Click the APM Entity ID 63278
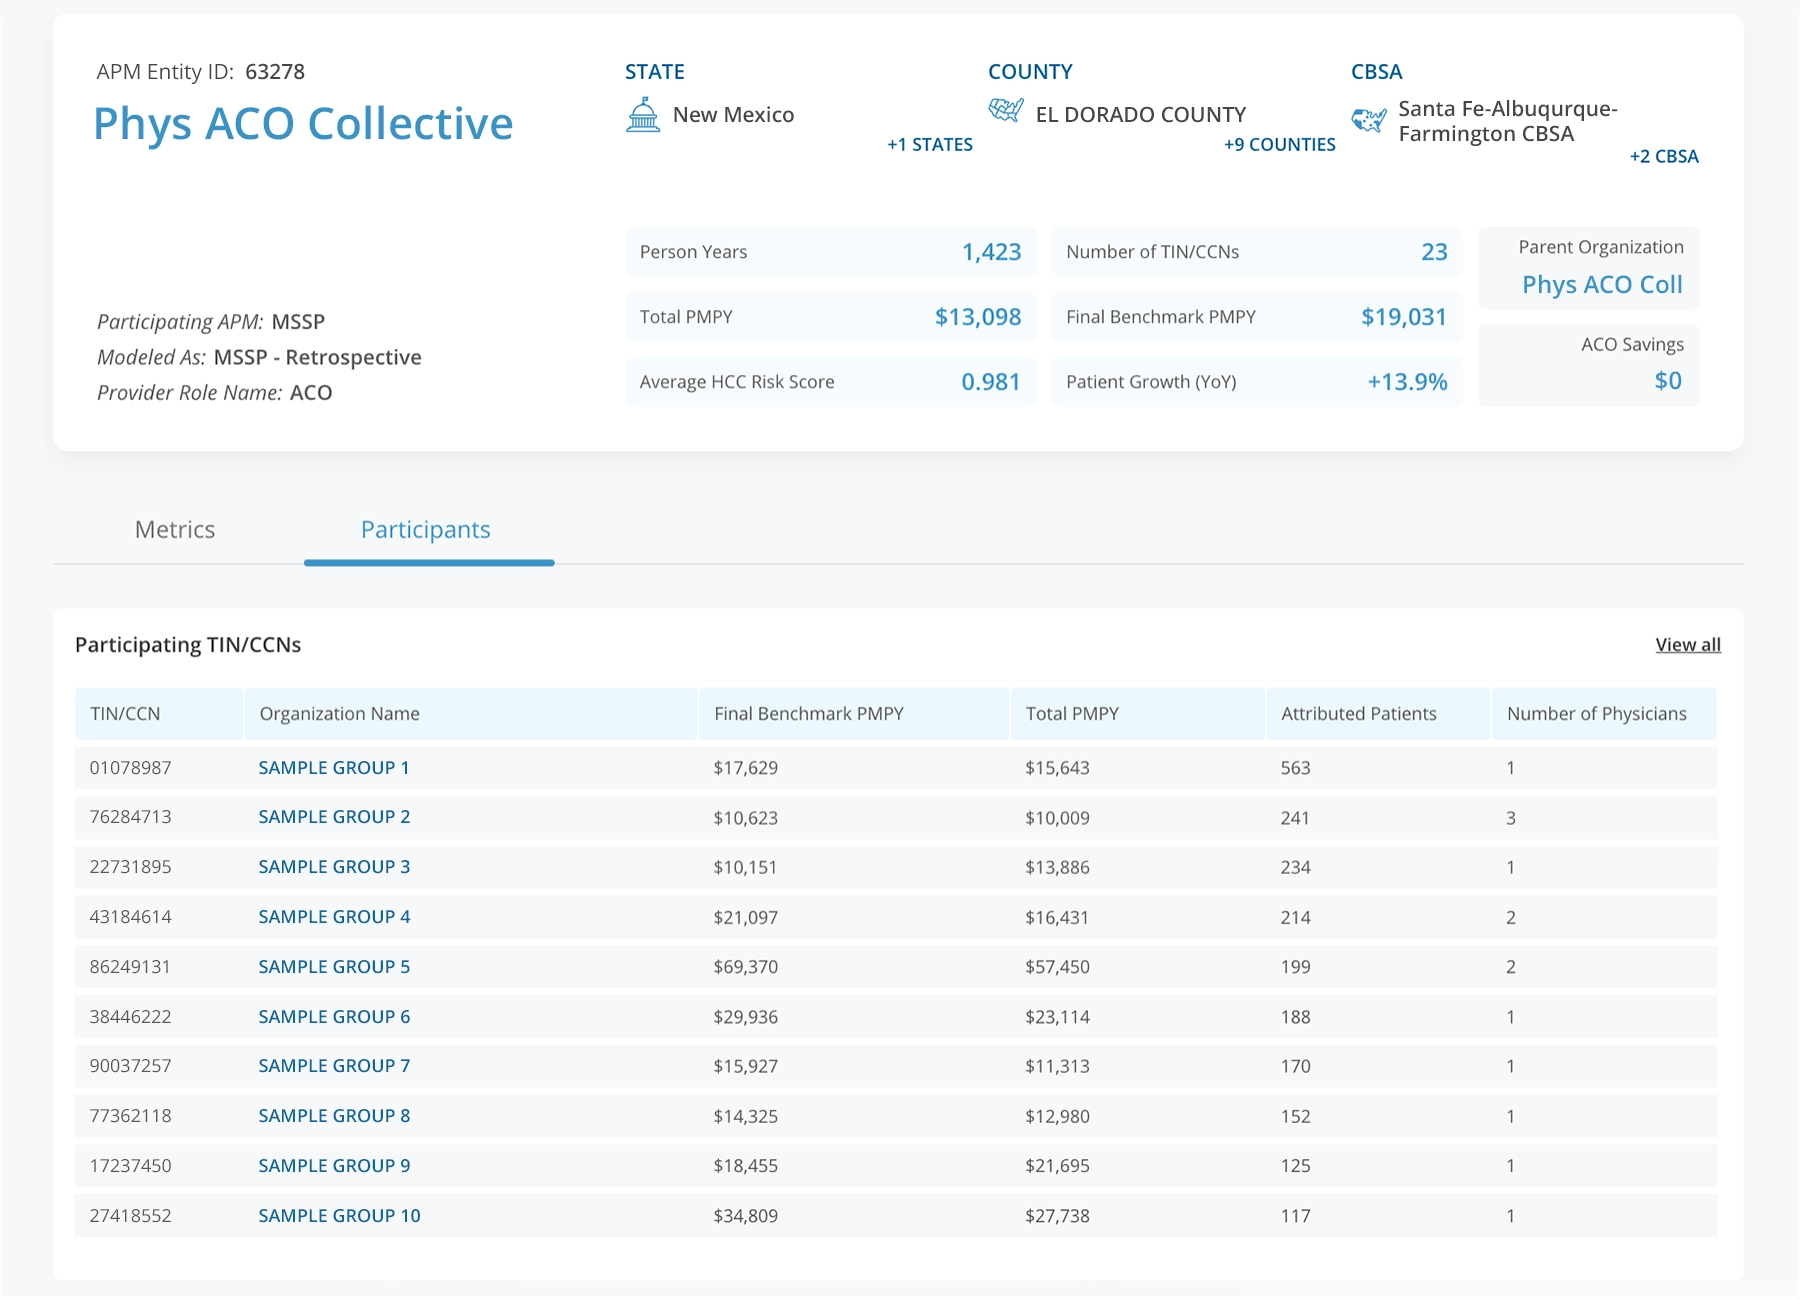1800x1300 pixels. pos(275,72)
